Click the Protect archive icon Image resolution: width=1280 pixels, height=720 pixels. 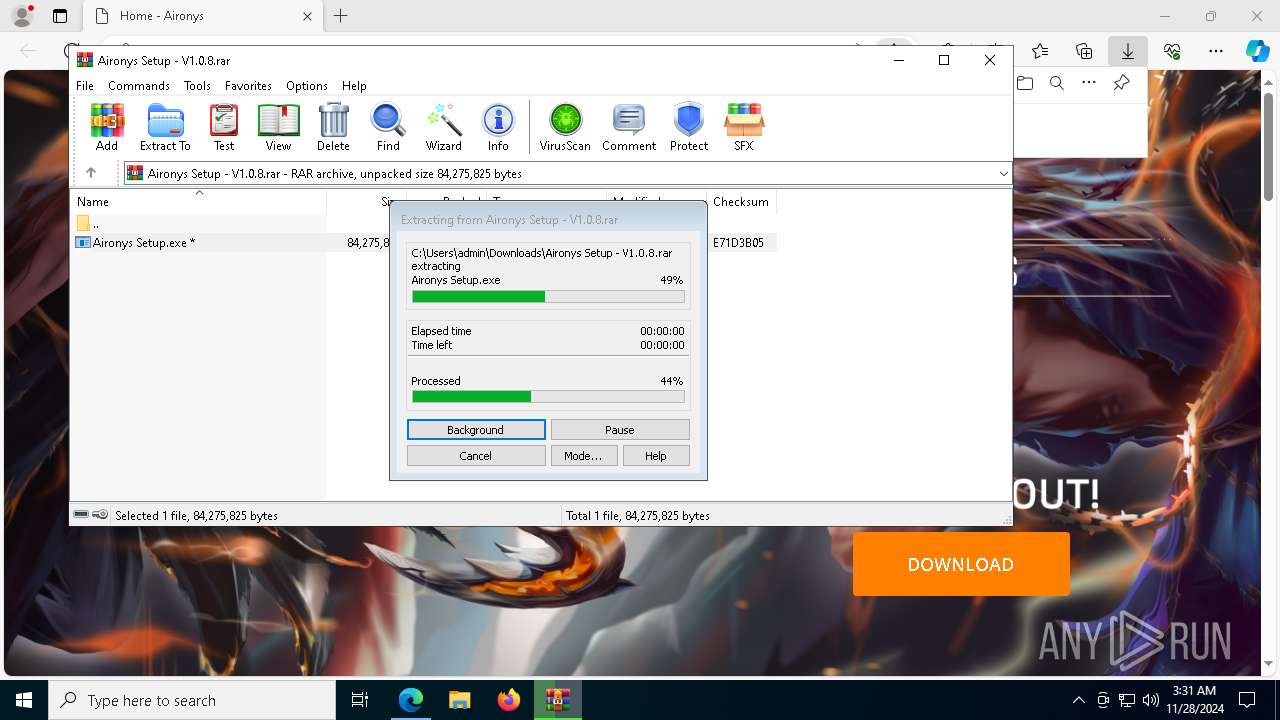(689, 127)
